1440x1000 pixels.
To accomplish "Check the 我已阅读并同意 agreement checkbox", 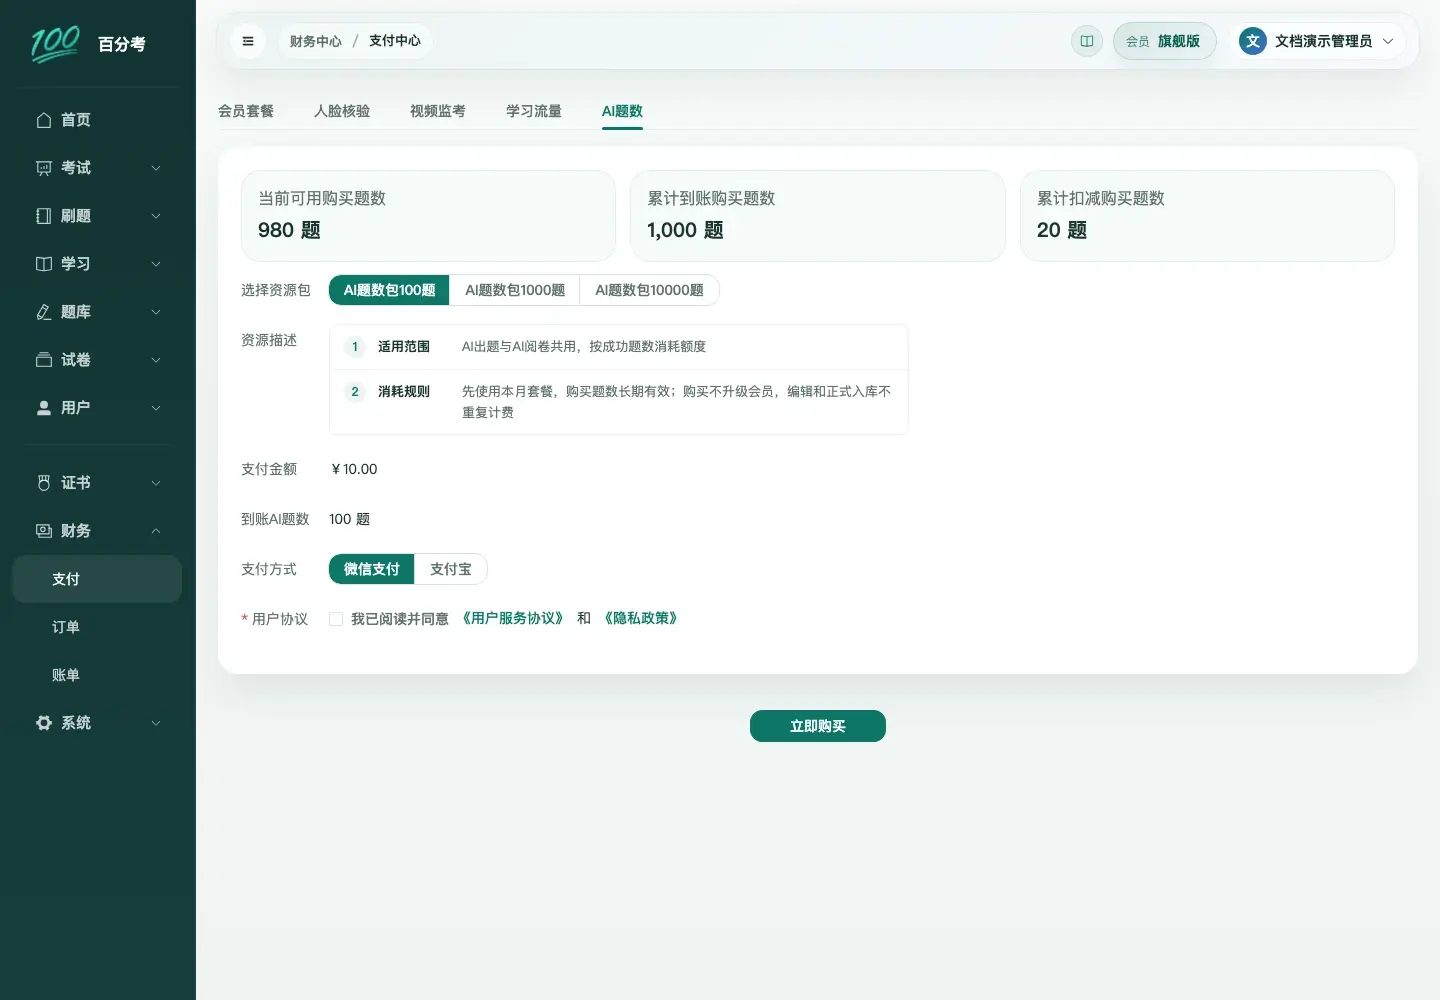I will pos(336,619).
